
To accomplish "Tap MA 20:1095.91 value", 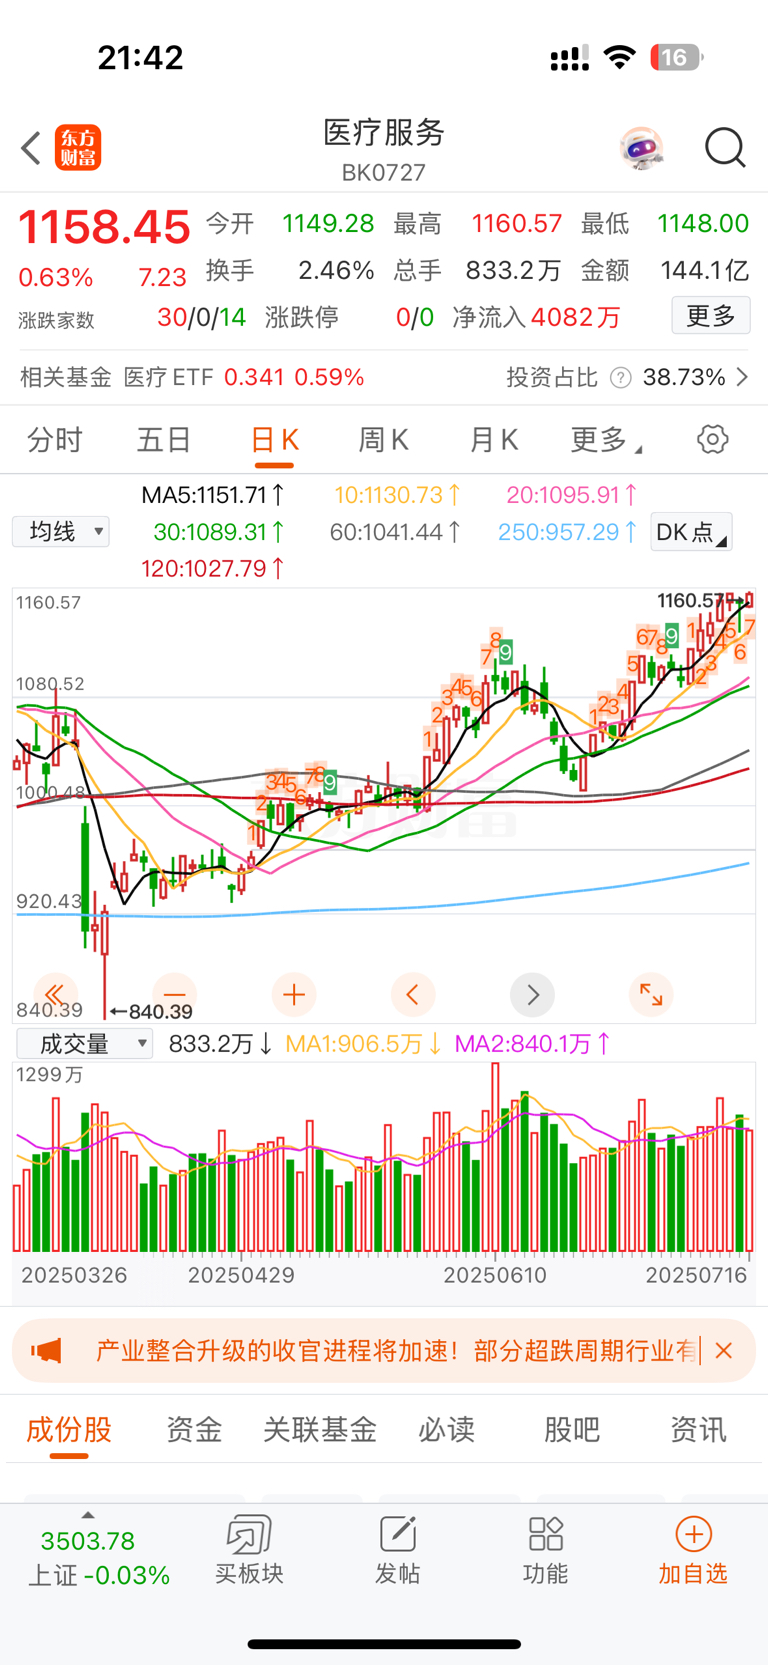I will pos(571,494).
